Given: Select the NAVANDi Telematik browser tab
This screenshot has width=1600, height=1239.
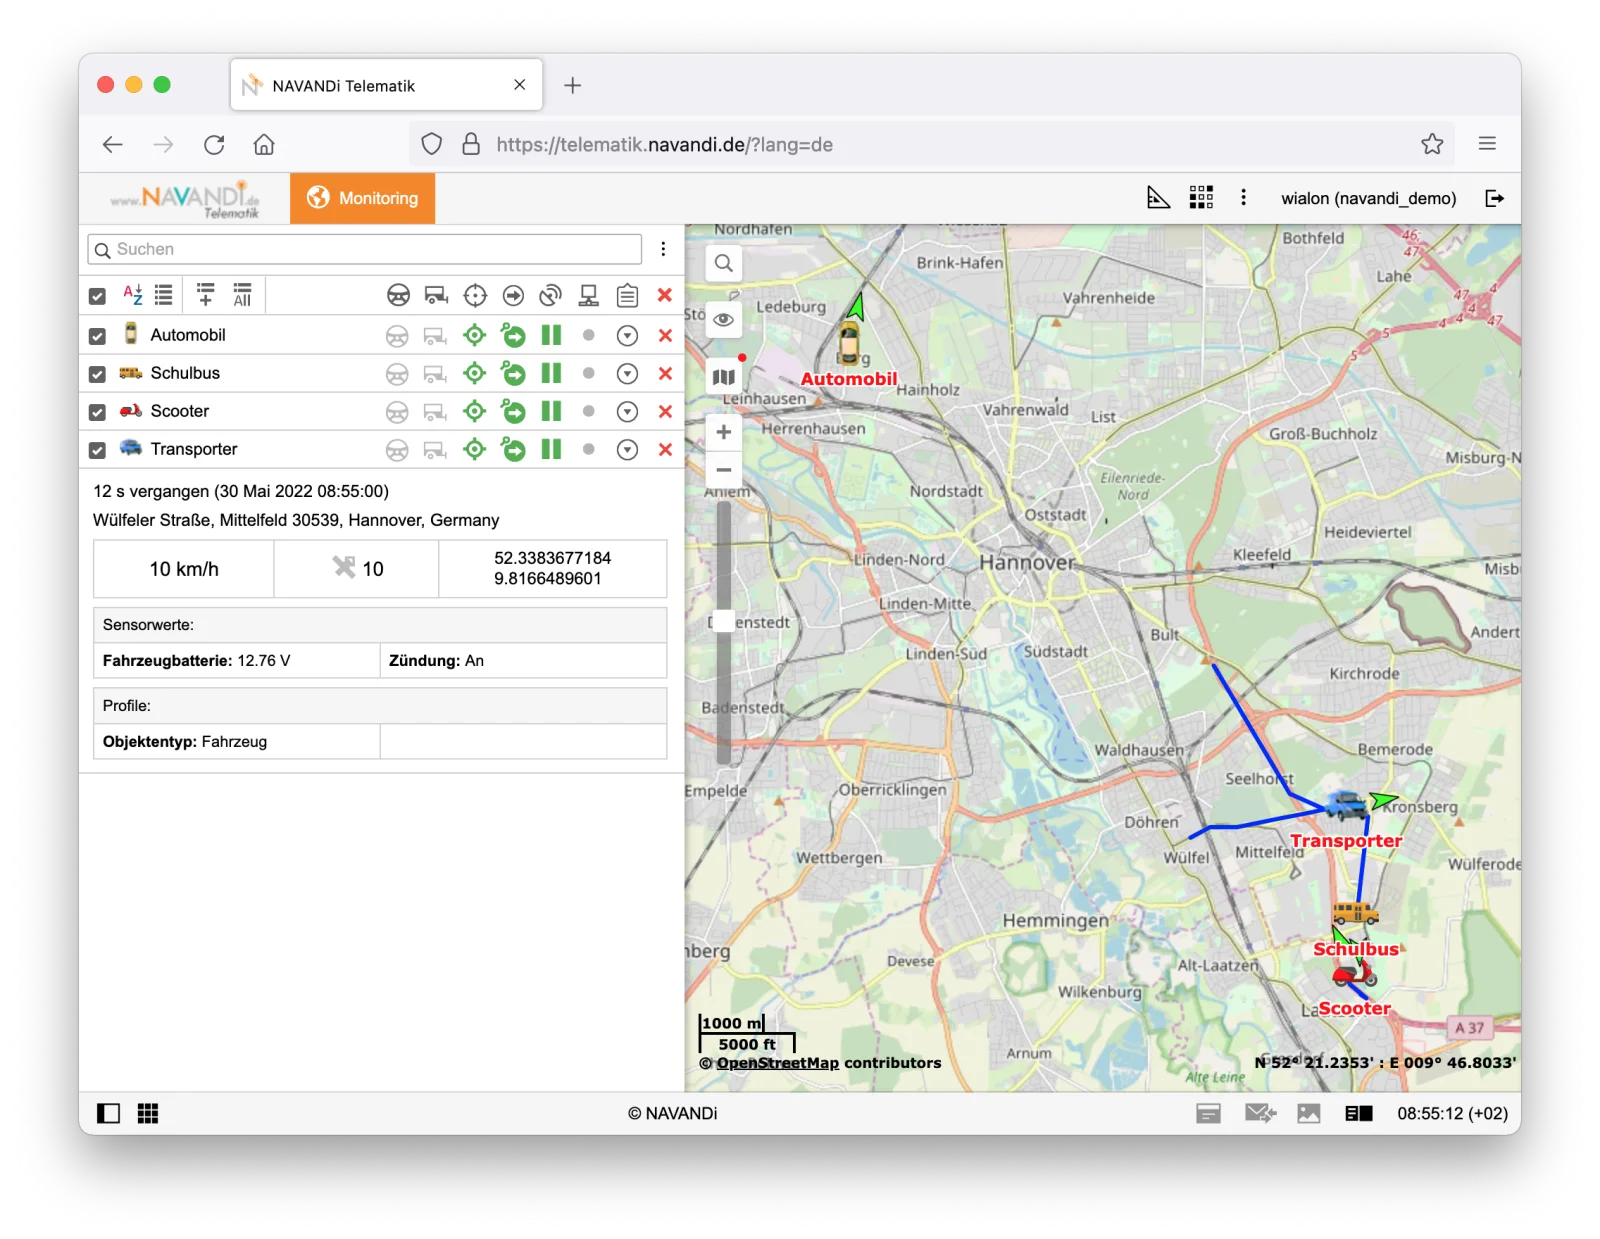Looking at the screenshot, I should [x=386, y=85].
